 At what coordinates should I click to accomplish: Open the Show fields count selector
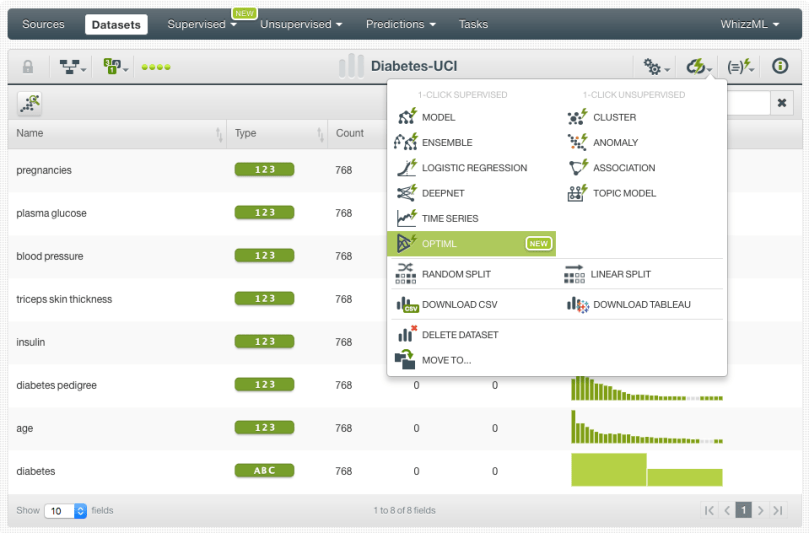[x=65, y=511]
